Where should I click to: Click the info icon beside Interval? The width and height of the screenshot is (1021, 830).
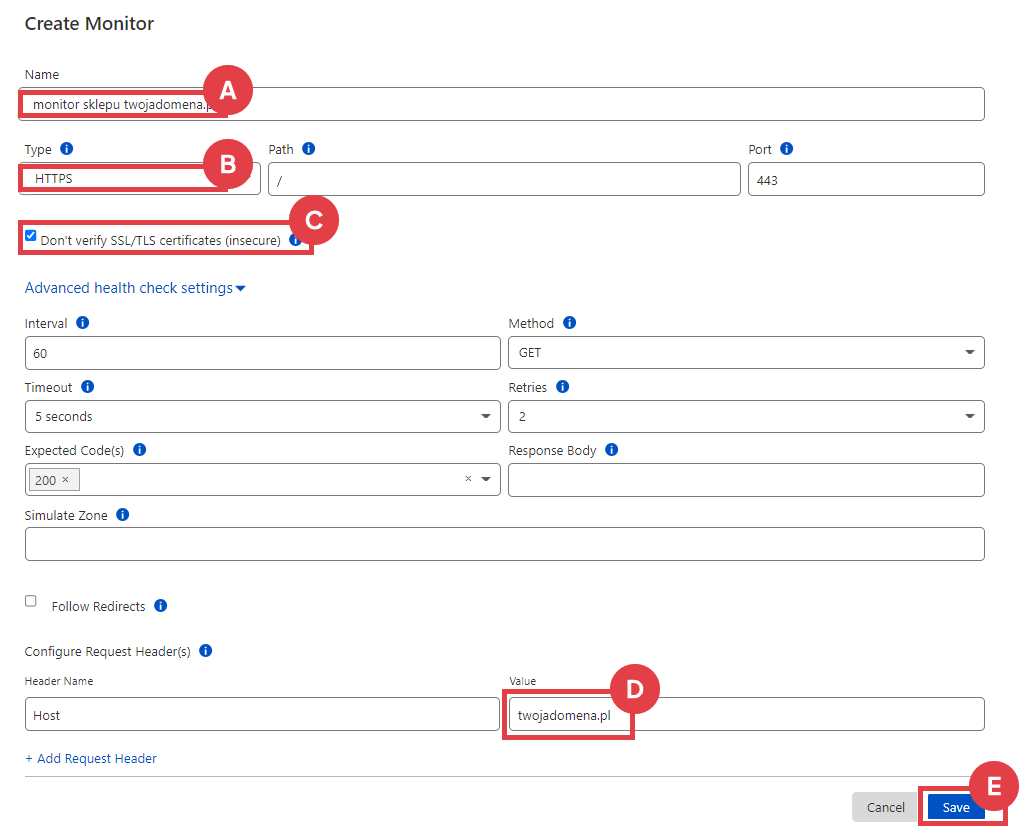(83, 323)
